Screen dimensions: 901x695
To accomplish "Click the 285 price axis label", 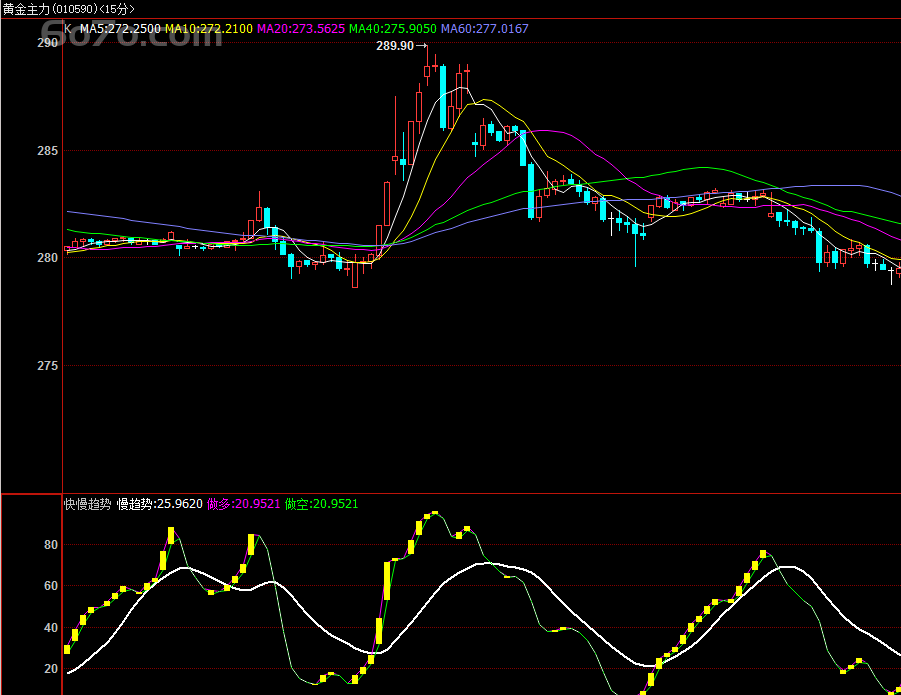I will [48, 151].
